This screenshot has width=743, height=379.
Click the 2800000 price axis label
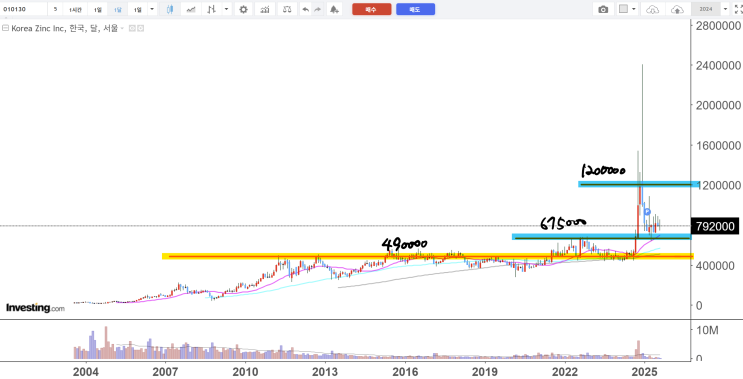718,25
